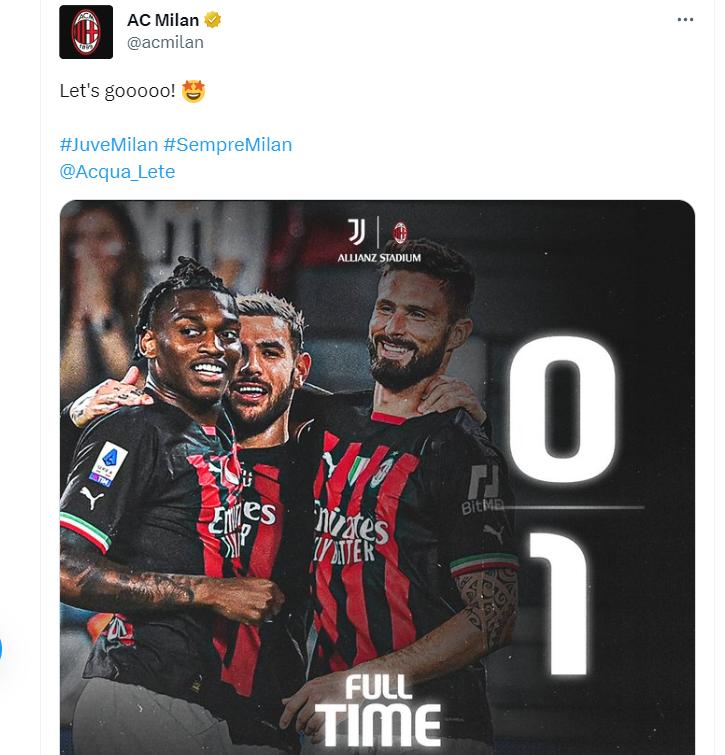Select the "Let's gooooo!" tweet text
The height and width of the screenshot is (755, 725).
coord(117,91)
